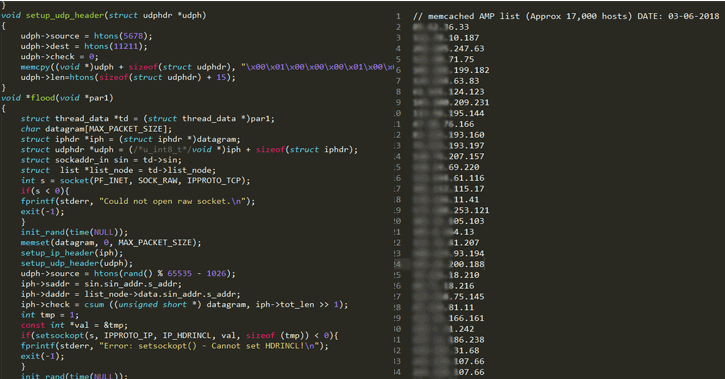Click line number 1 in the list gutter

click(x=398, y=16)
